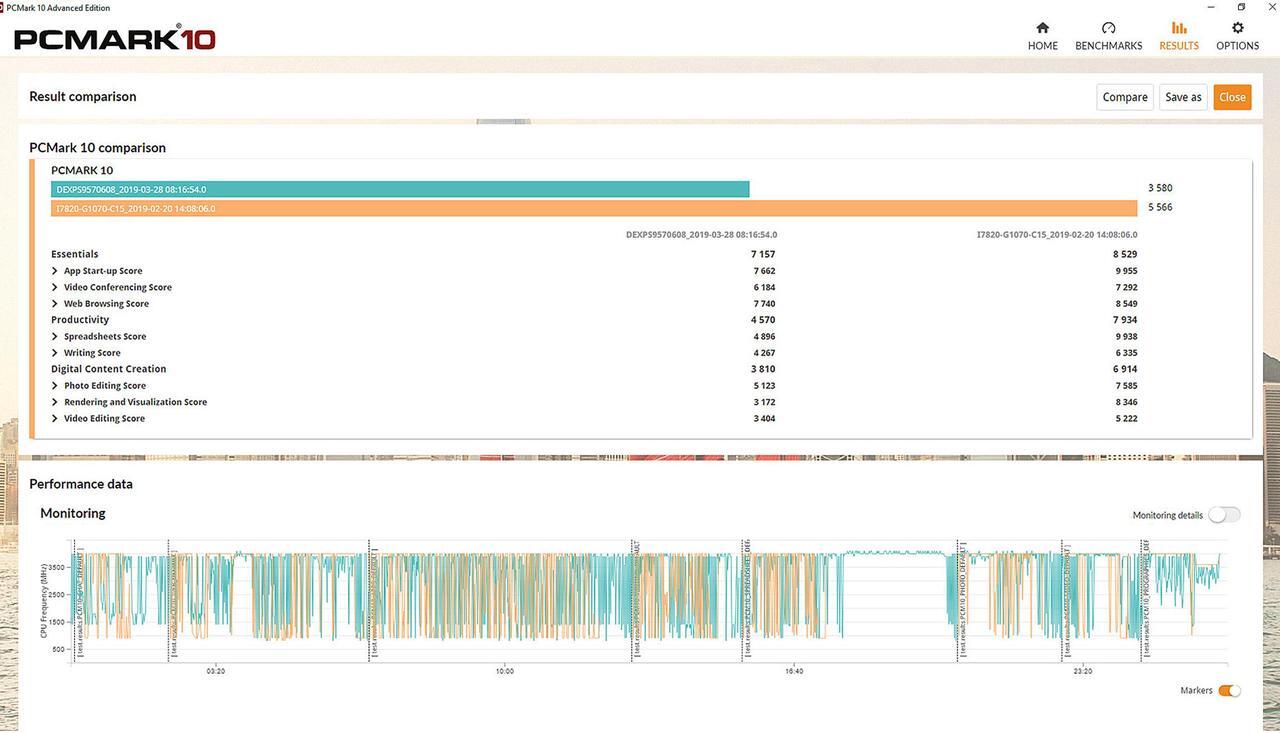Click the PCMark 10 comparison heading

click(97, 148)
